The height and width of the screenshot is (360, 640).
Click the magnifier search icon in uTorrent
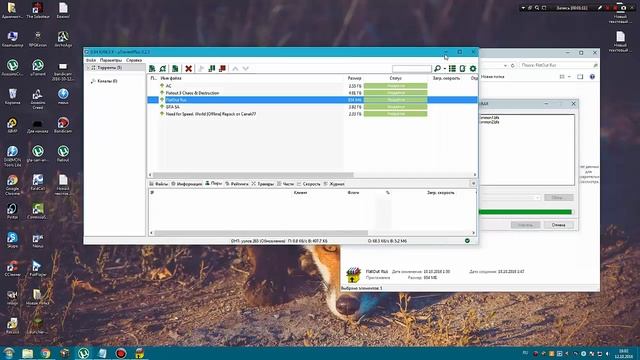[437, 69]
